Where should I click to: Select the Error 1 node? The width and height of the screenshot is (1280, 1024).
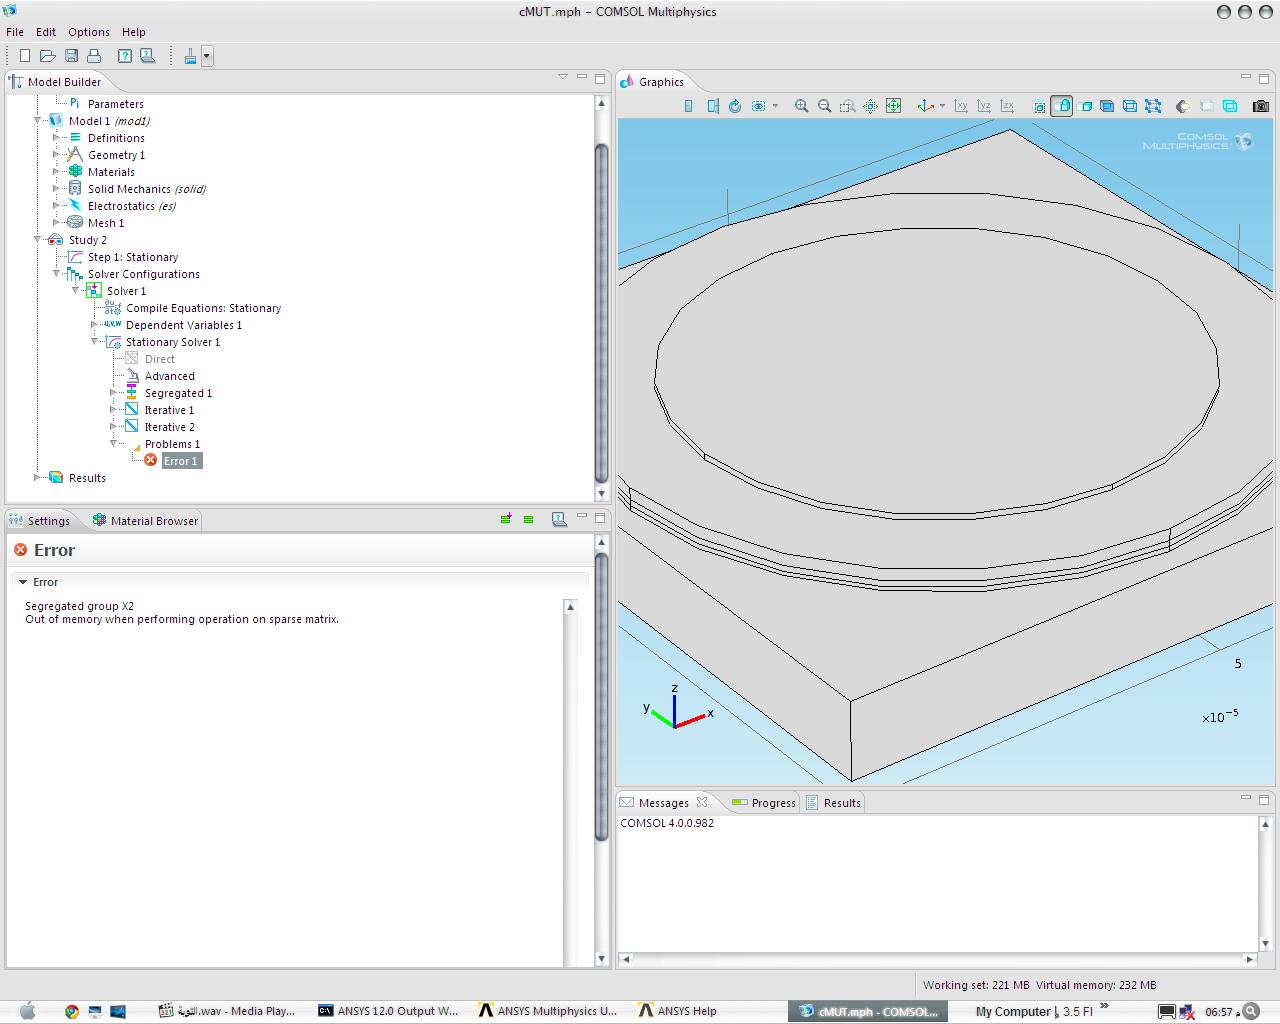tap(181, 461)
